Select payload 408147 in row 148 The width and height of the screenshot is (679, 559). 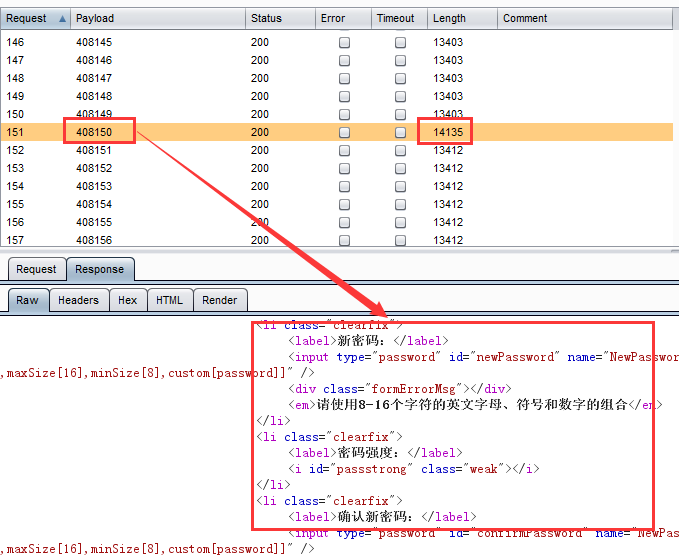(x=94, y=78)
